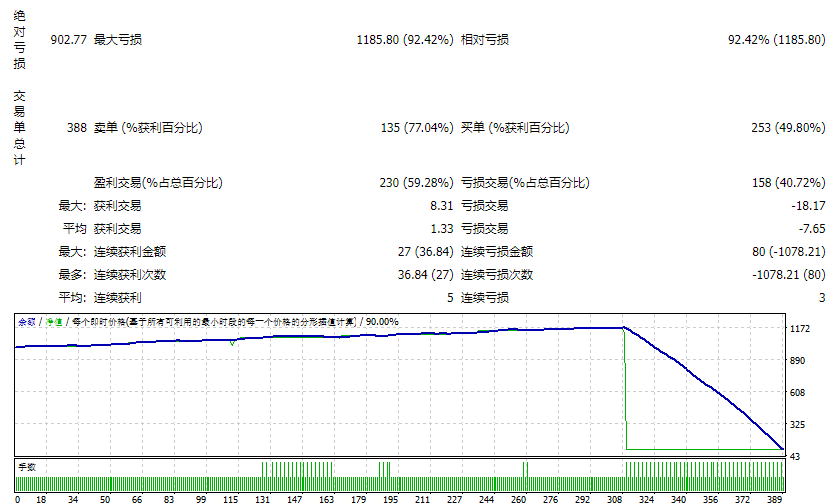Select the 1185.80 (92.42%) max drawdown value

point(404,40)
